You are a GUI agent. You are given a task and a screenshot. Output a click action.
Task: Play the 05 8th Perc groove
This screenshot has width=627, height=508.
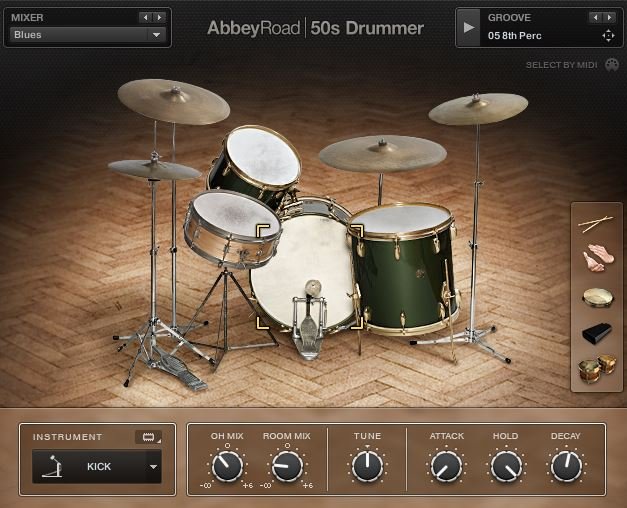coord(468,28)
